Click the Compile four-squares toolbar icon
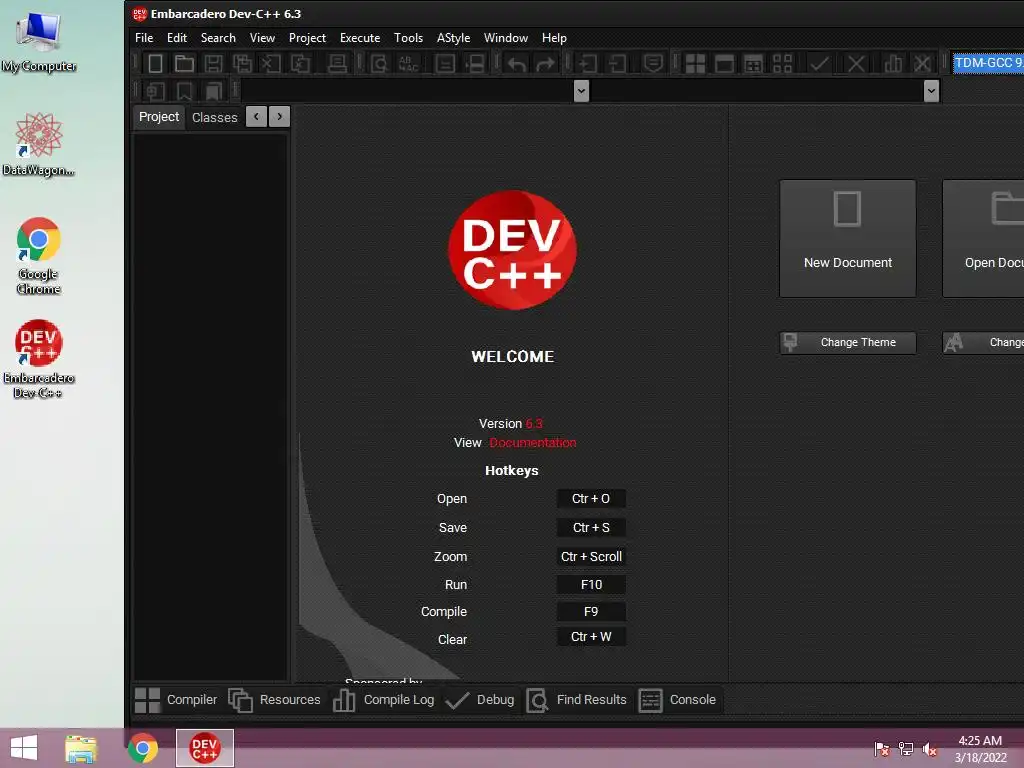Screen dimensions: 1024x768 pos(696,63)
